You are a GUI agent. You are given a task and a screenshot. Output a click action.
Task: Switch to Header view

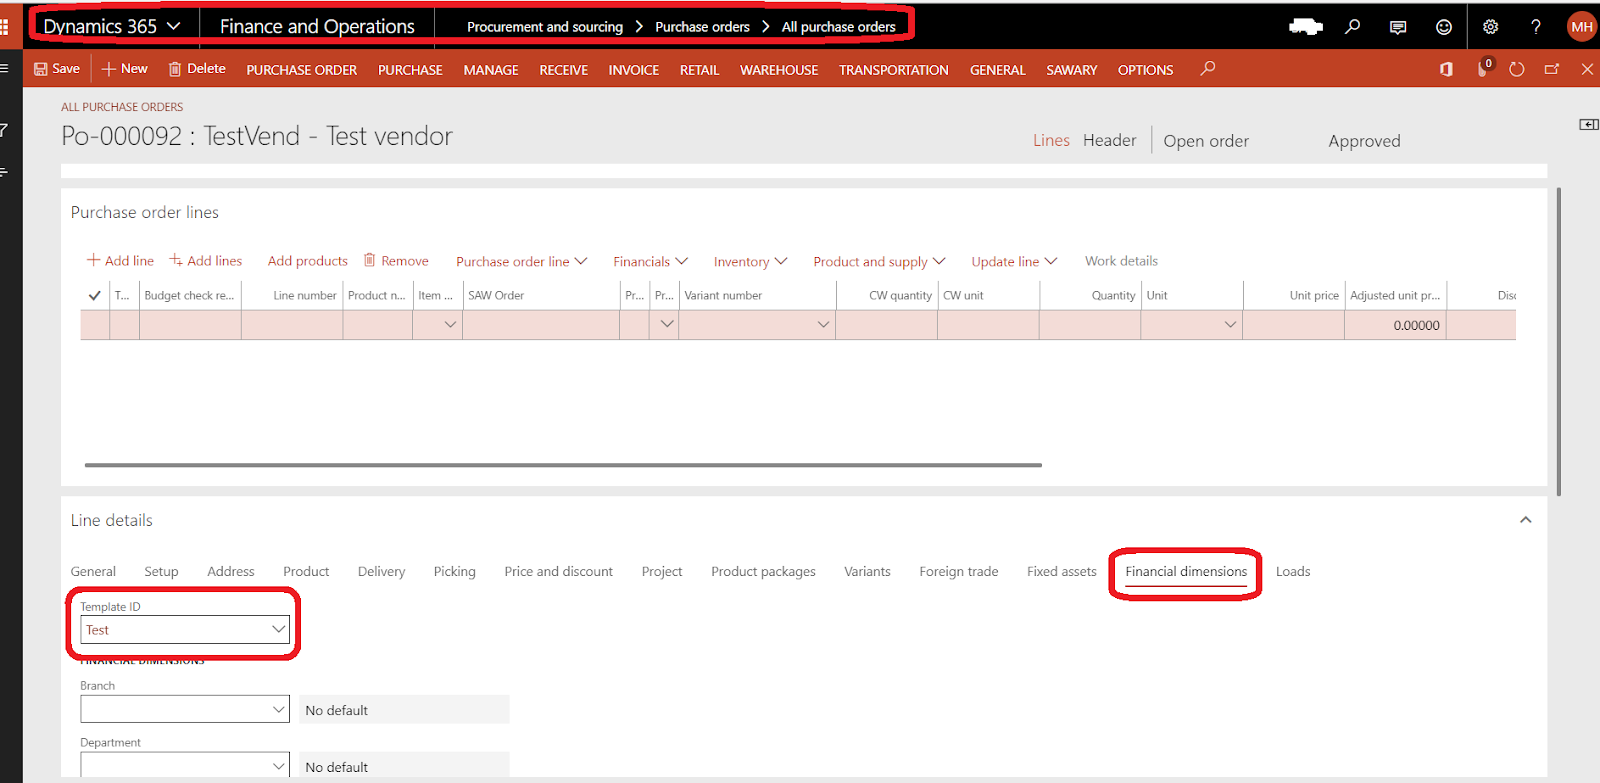click(x=1109, y=141)
